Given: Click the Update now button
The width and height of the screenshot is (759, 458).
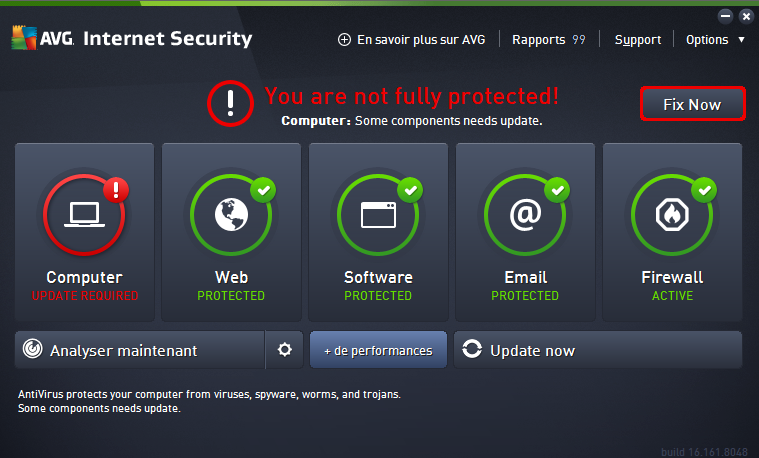Looking at the screenshot, I should pos(598,350).
